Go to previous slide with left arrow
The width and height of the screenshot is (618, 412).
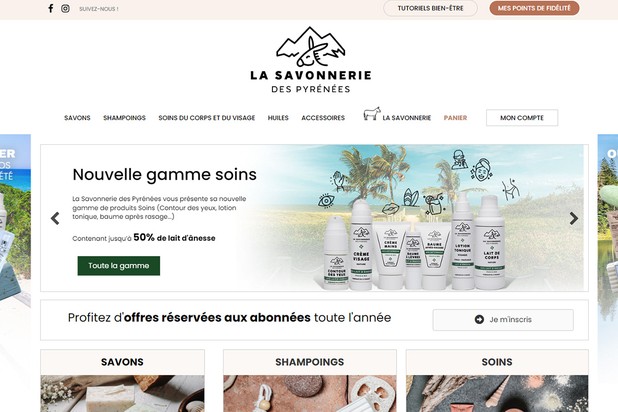click(x=55, y=218)
